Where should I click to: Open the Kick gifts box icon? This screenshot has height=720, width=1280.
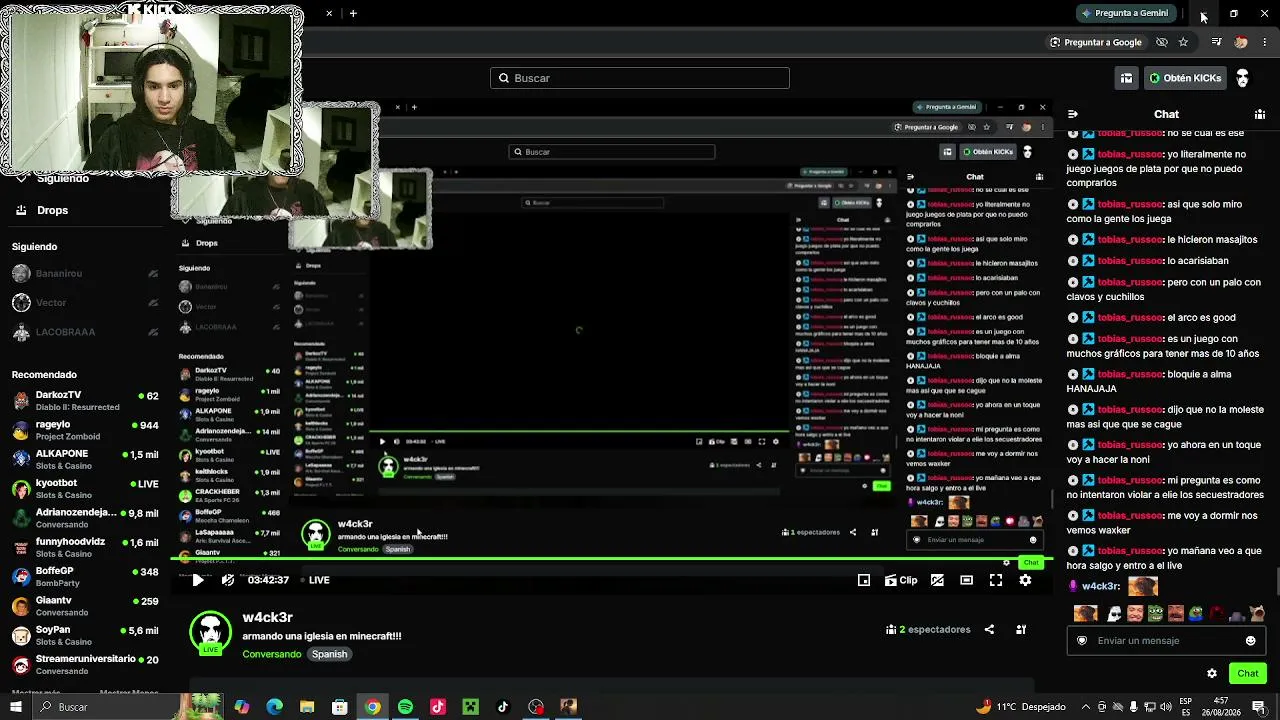click(x=1126, y=78)
